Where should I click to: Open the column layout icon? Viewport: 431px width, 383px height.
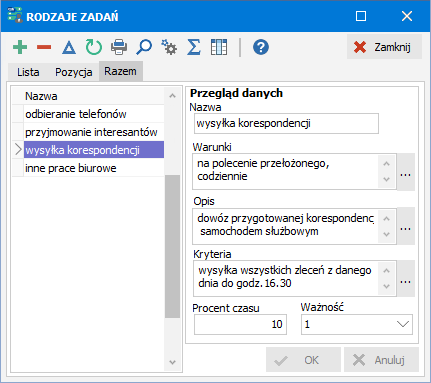point(219,47)
